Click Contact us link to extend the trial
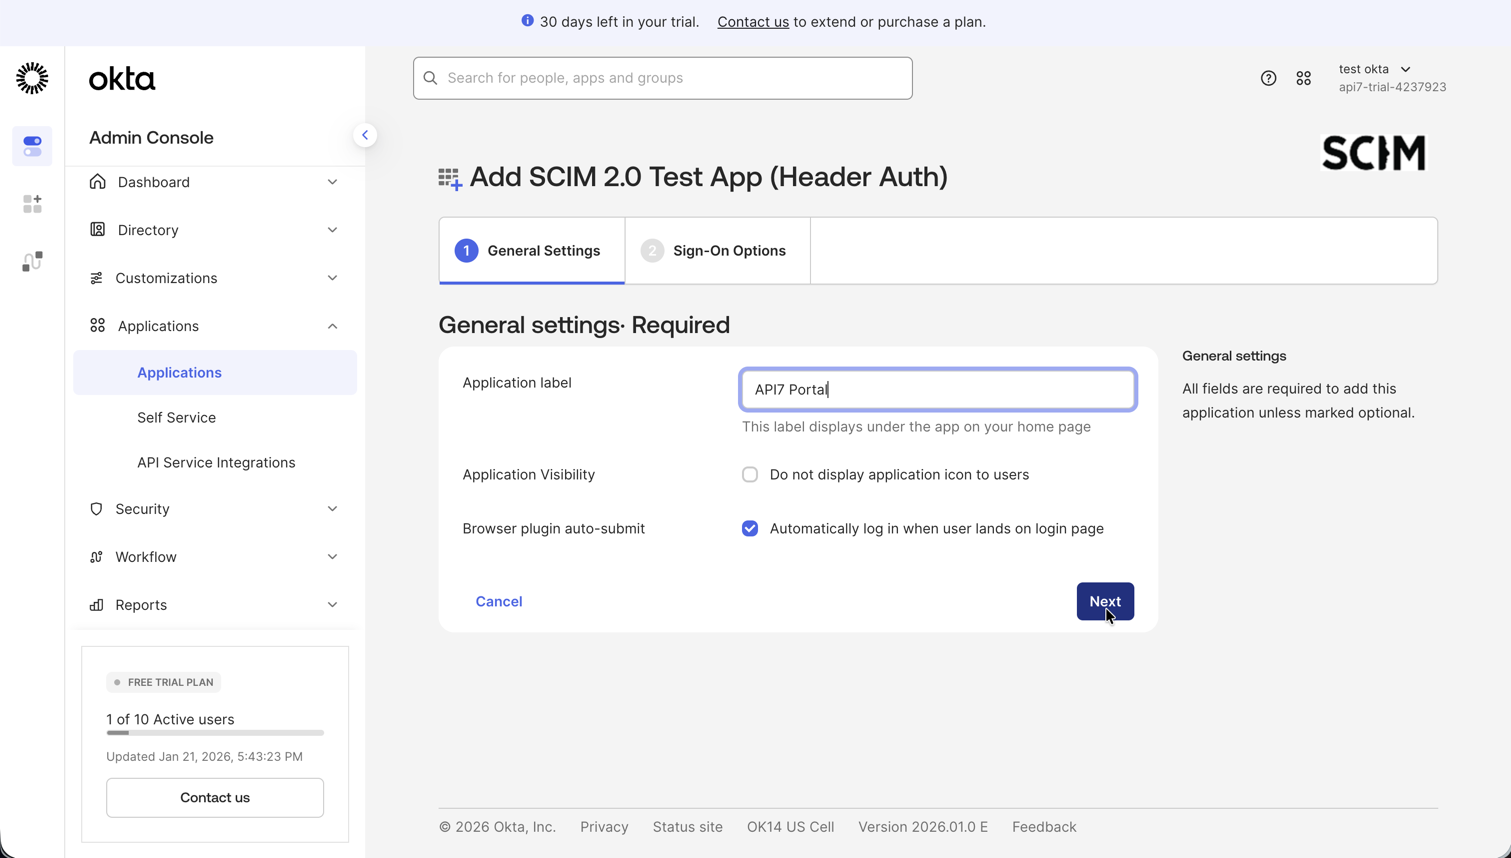This screenshot has width=1511, height=858. click(x=752, y=21)
